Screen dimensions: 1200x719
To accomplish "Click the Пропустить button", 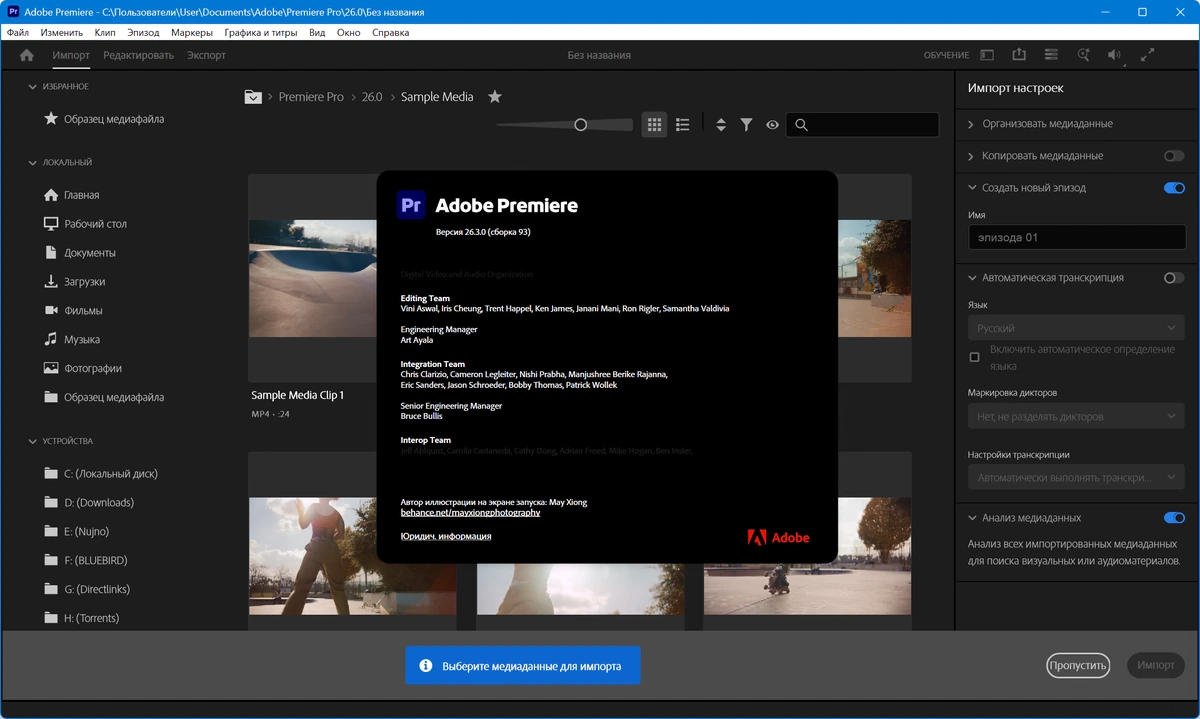I will [1078, 665].
